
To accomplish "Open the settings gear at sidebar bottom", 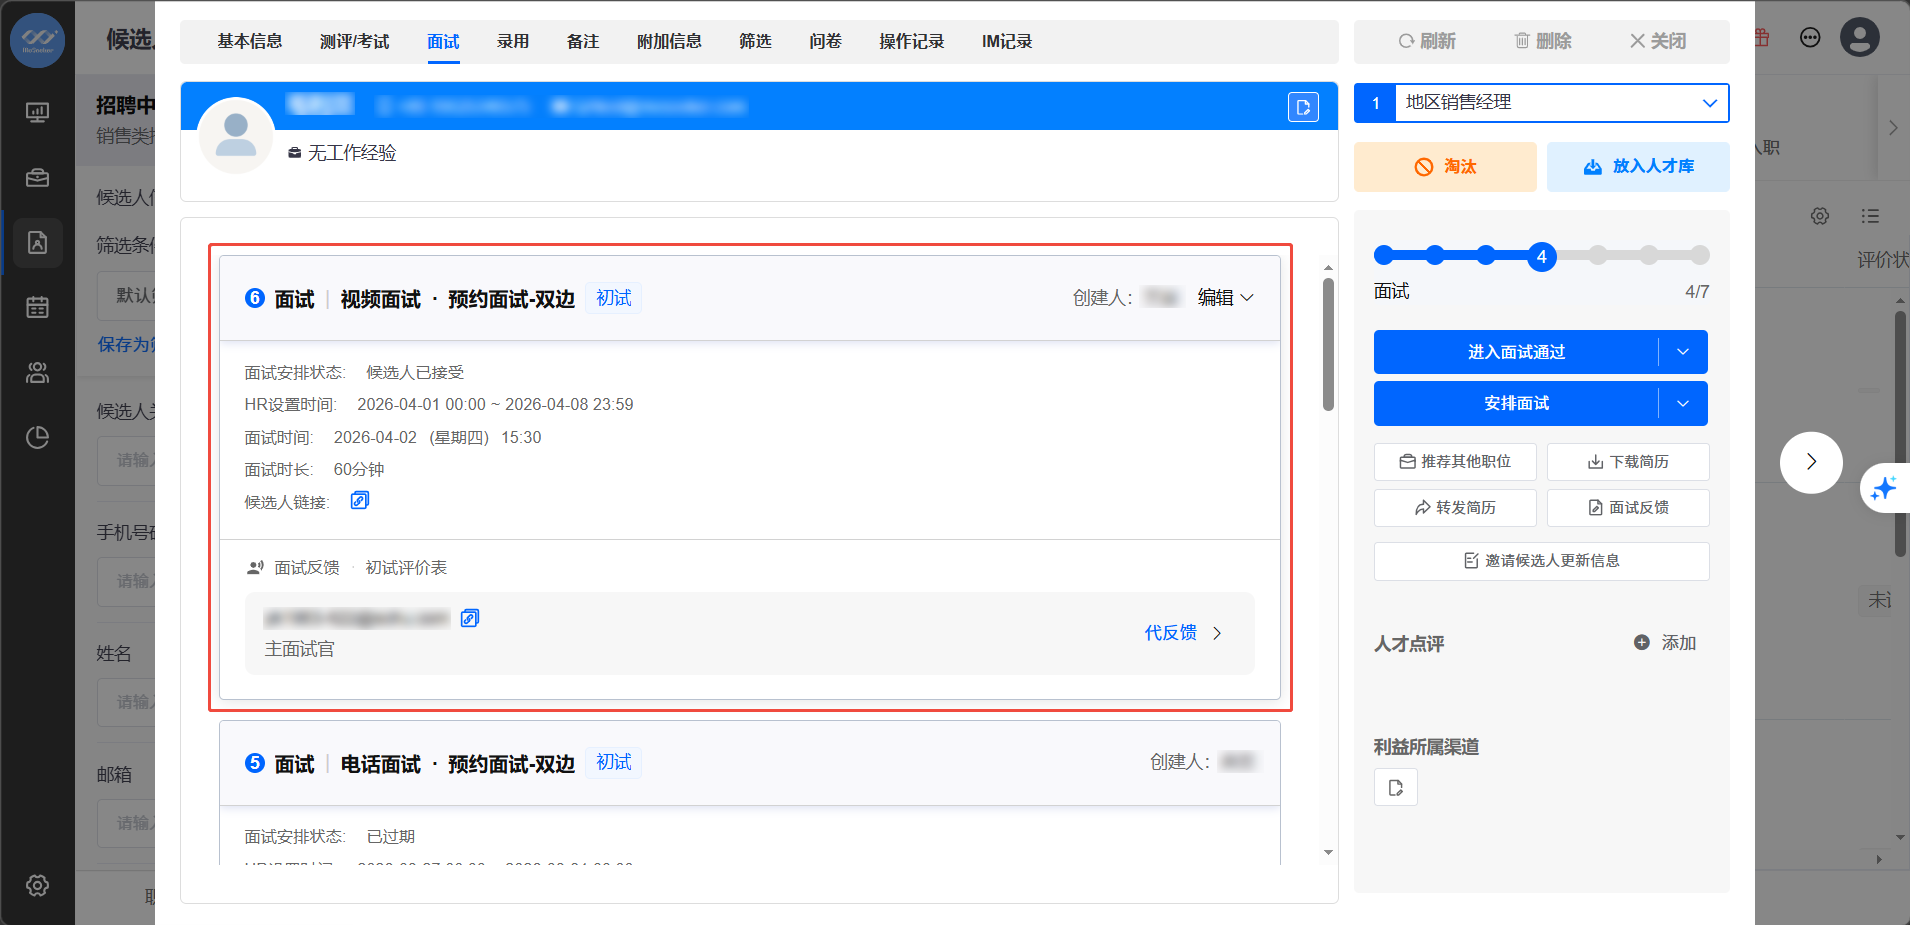I will click(37, 885).
